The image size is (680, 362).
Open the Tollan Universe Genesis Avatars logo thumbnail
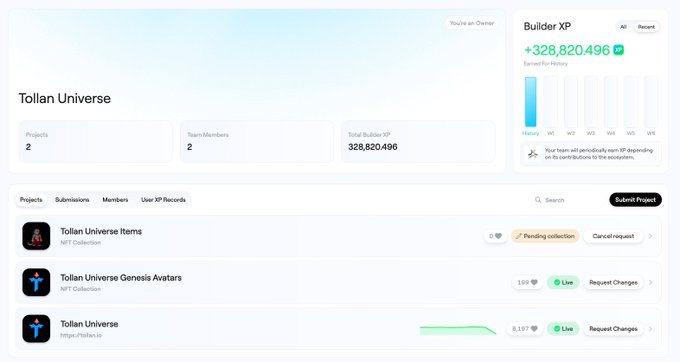tap(36, 282)
